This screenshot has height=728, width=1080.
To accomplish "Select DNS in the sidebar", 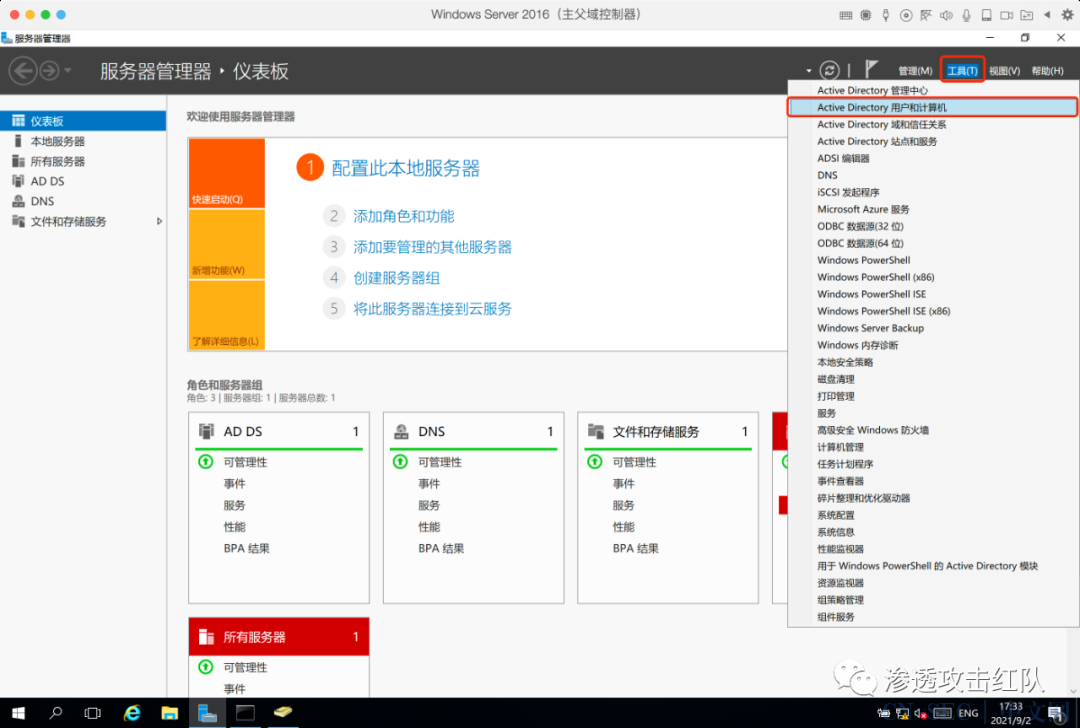I will [x=83, y=201].
